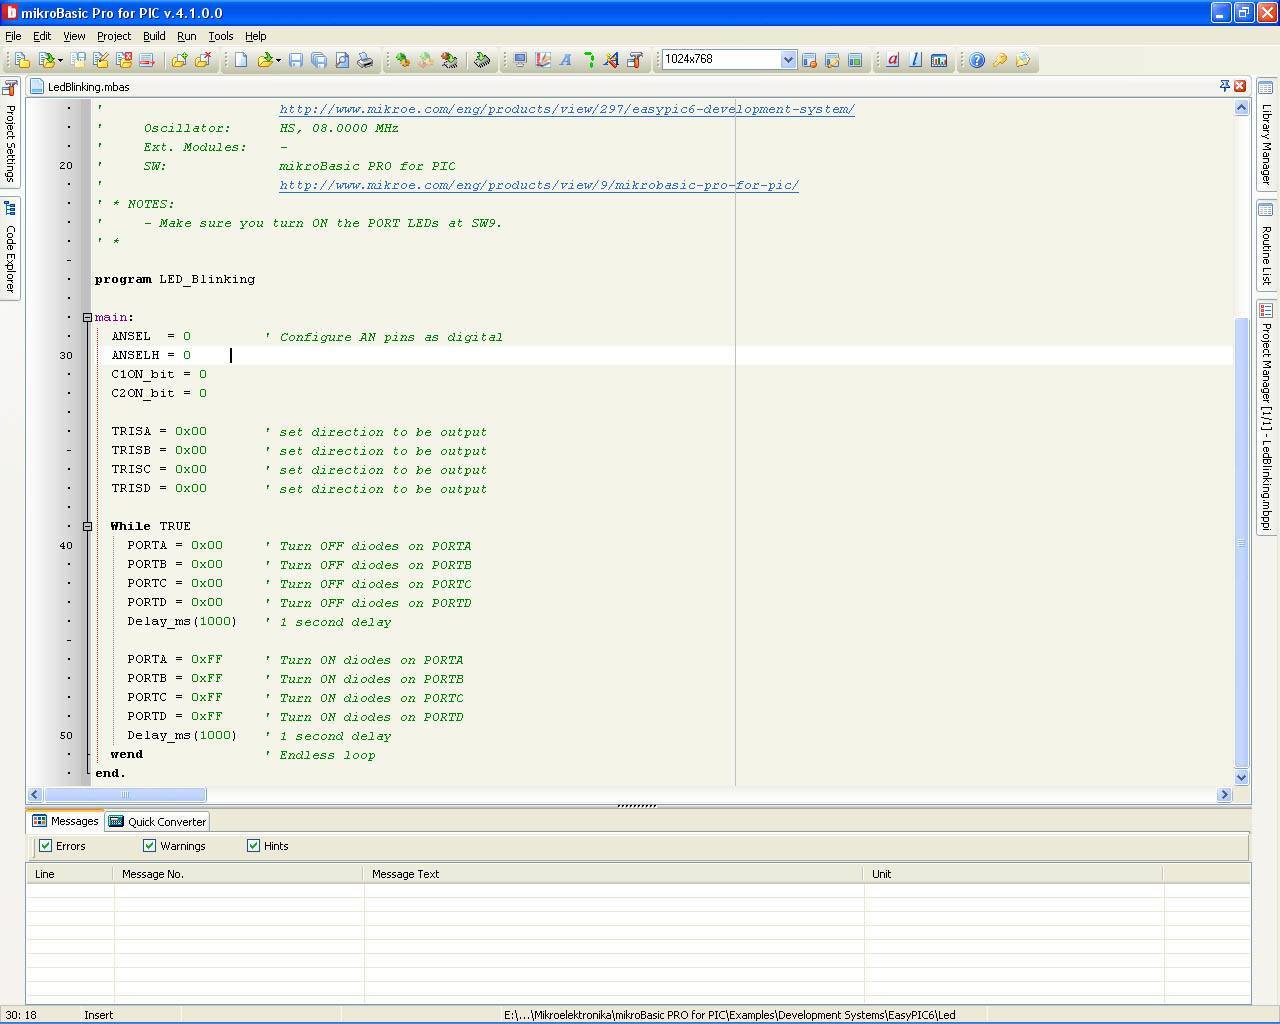
Task: Open the Build menu
Action: point(154,36)
